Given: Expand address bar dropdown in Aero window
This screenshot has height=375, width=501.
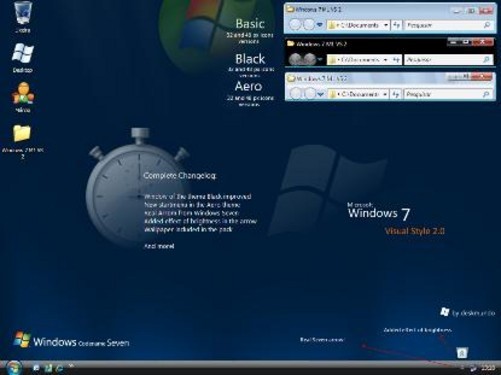Looking at the screenshot, I should (x=385, y=94).
